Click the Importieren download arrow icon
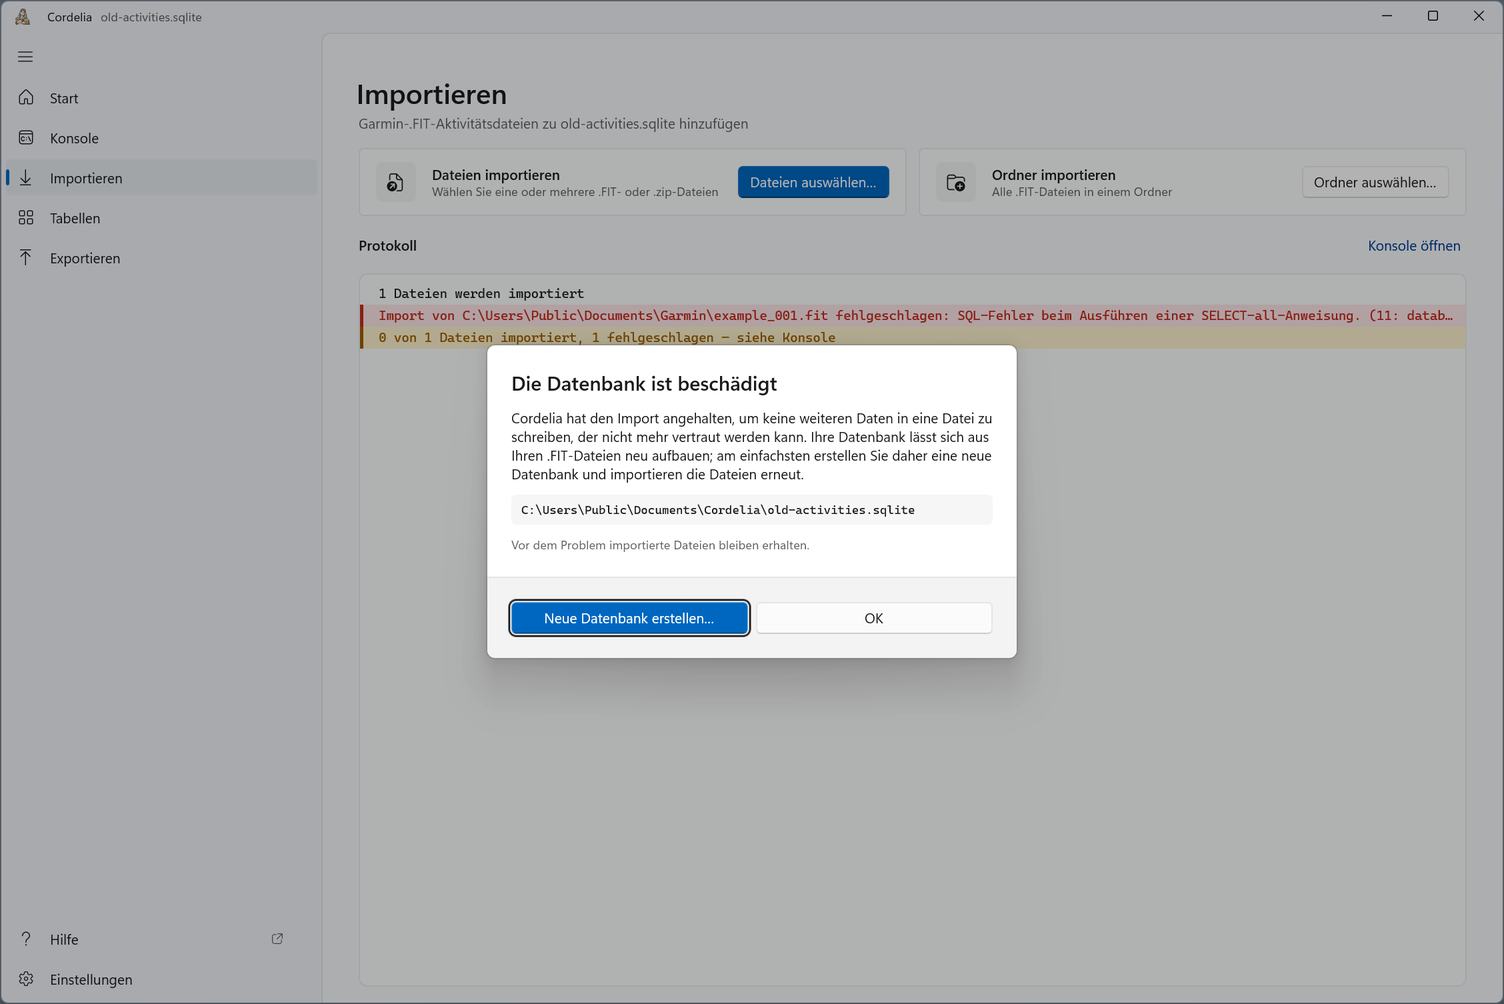 26,178
